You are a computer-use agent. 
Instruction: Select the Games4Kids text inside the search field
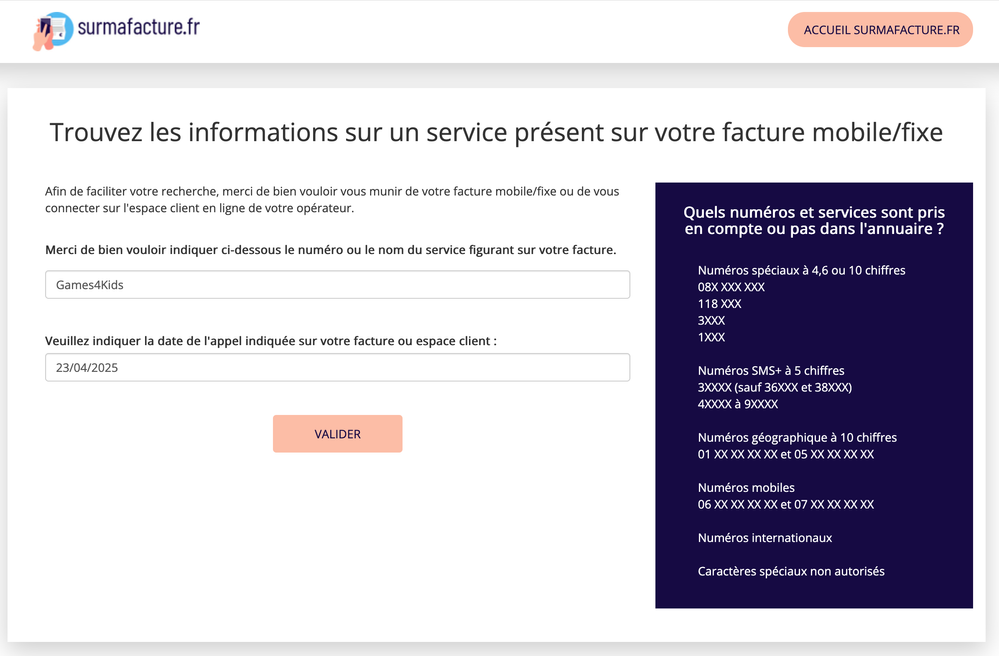point(87,284)
